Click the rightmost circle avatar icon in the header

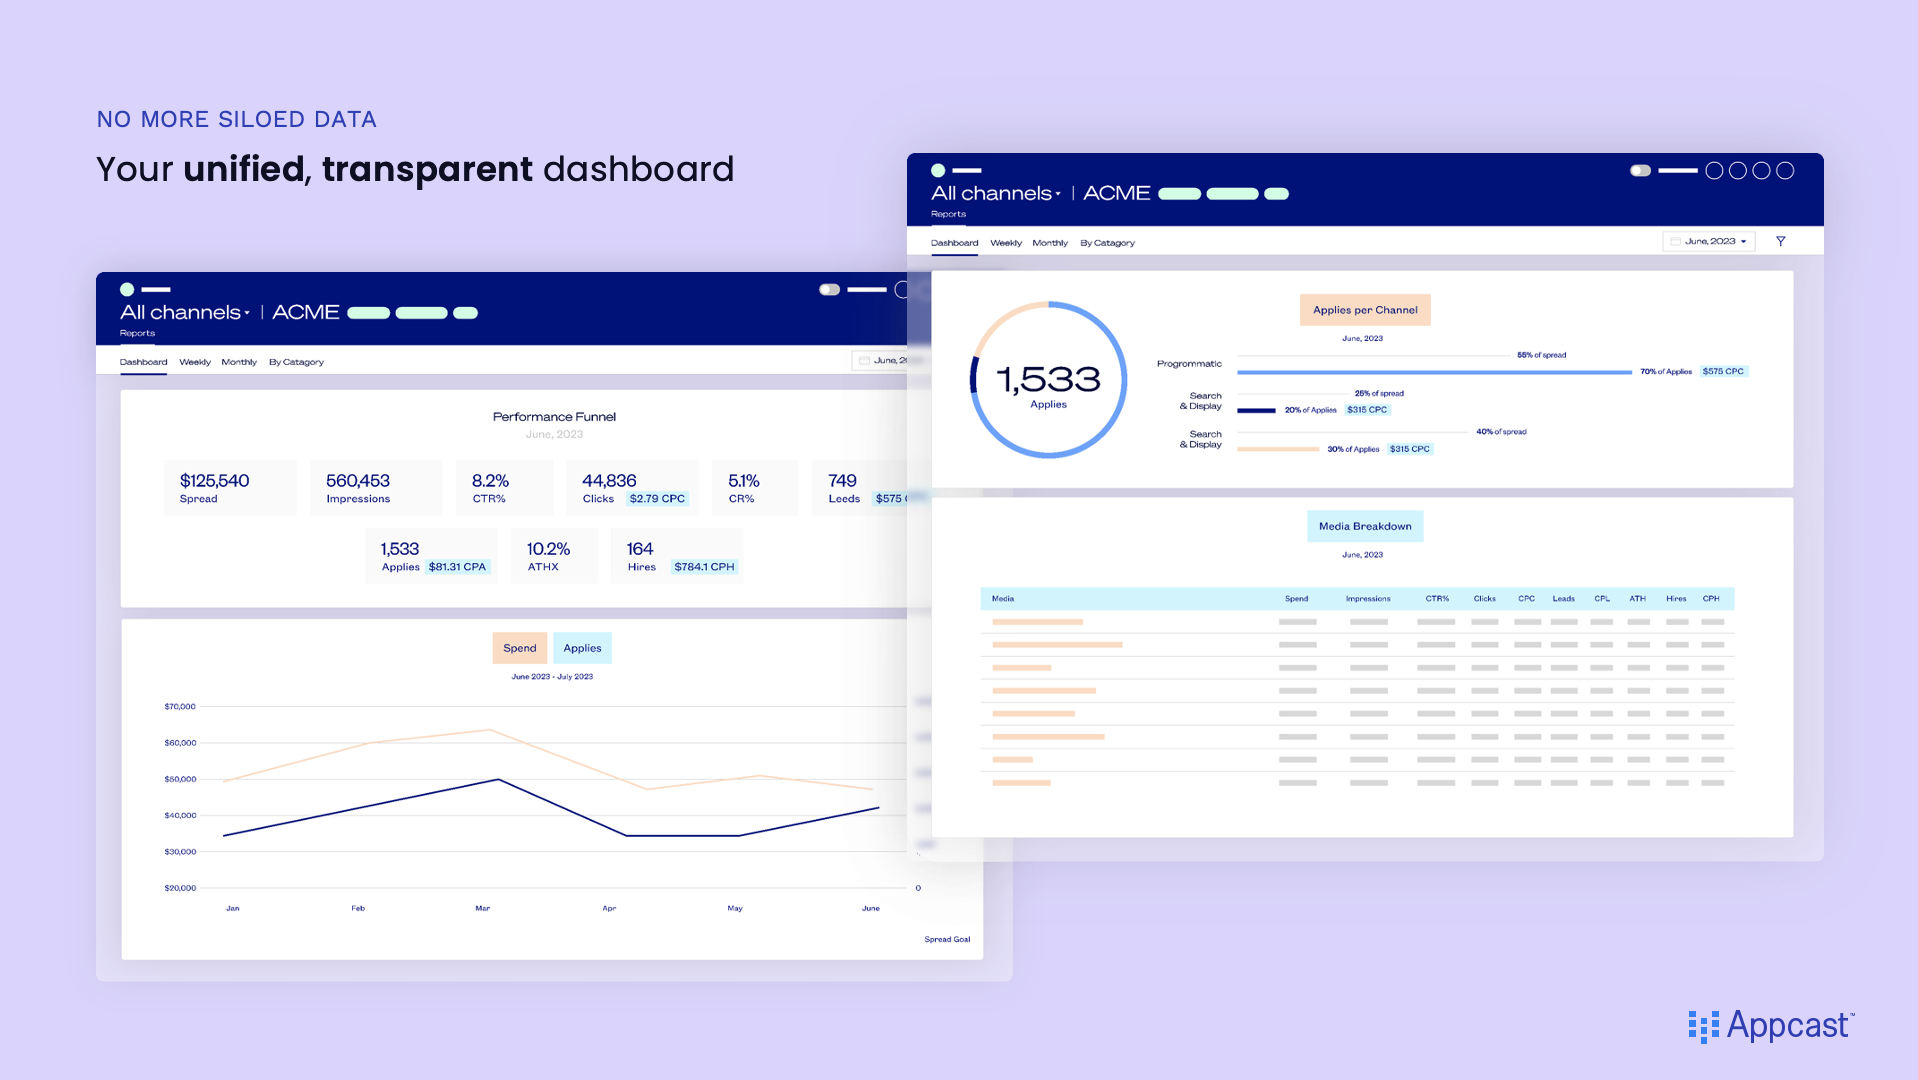tap(1786, 171)
